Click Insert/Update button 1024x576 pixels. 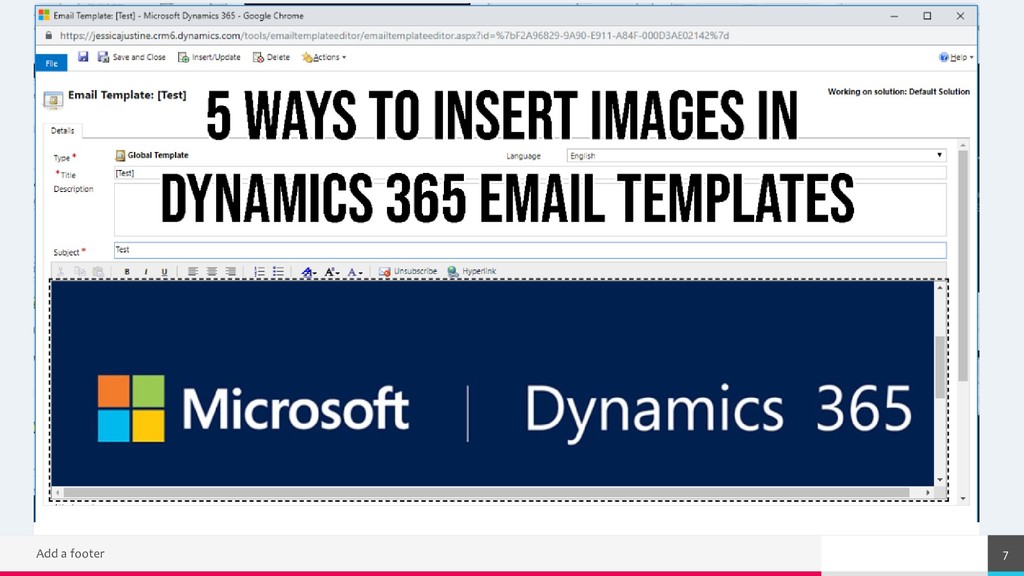(x=209, y=57)
